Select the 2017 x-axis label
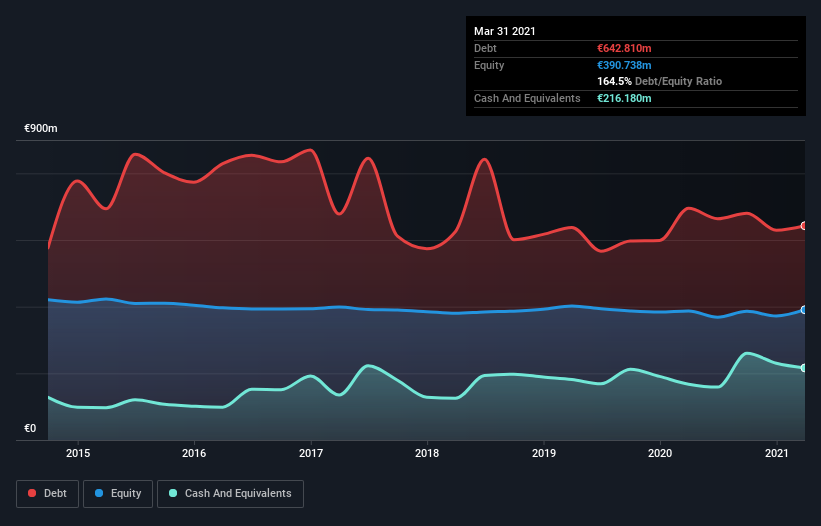821x526 pixels. (311, 453)
